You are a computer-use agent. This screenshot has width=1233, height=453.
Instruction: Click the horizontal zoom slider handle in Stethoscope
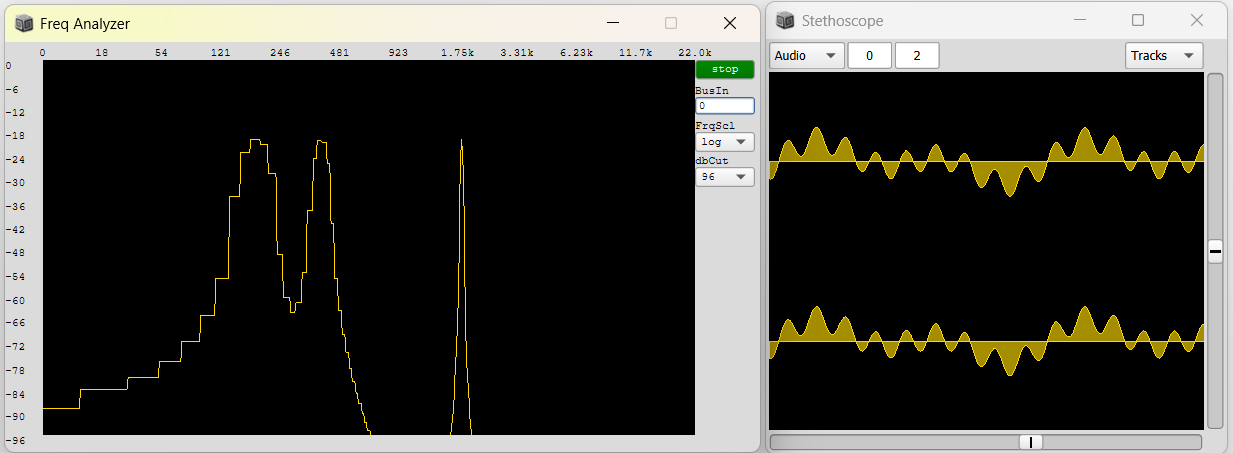pos(1031,442)
